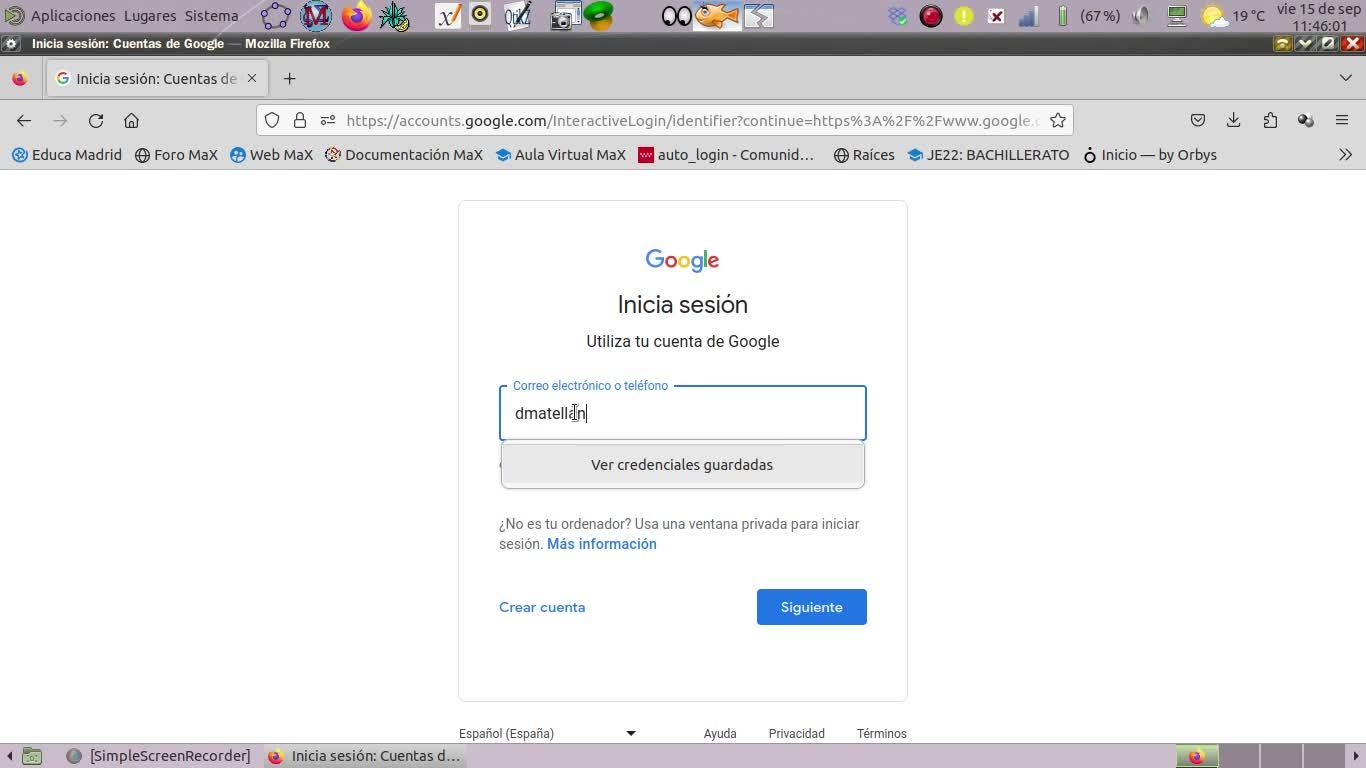Viewport: 1366px width, 768px height.
Task: Launch GeoGebra from the top panel
Action: coord(276,15)
